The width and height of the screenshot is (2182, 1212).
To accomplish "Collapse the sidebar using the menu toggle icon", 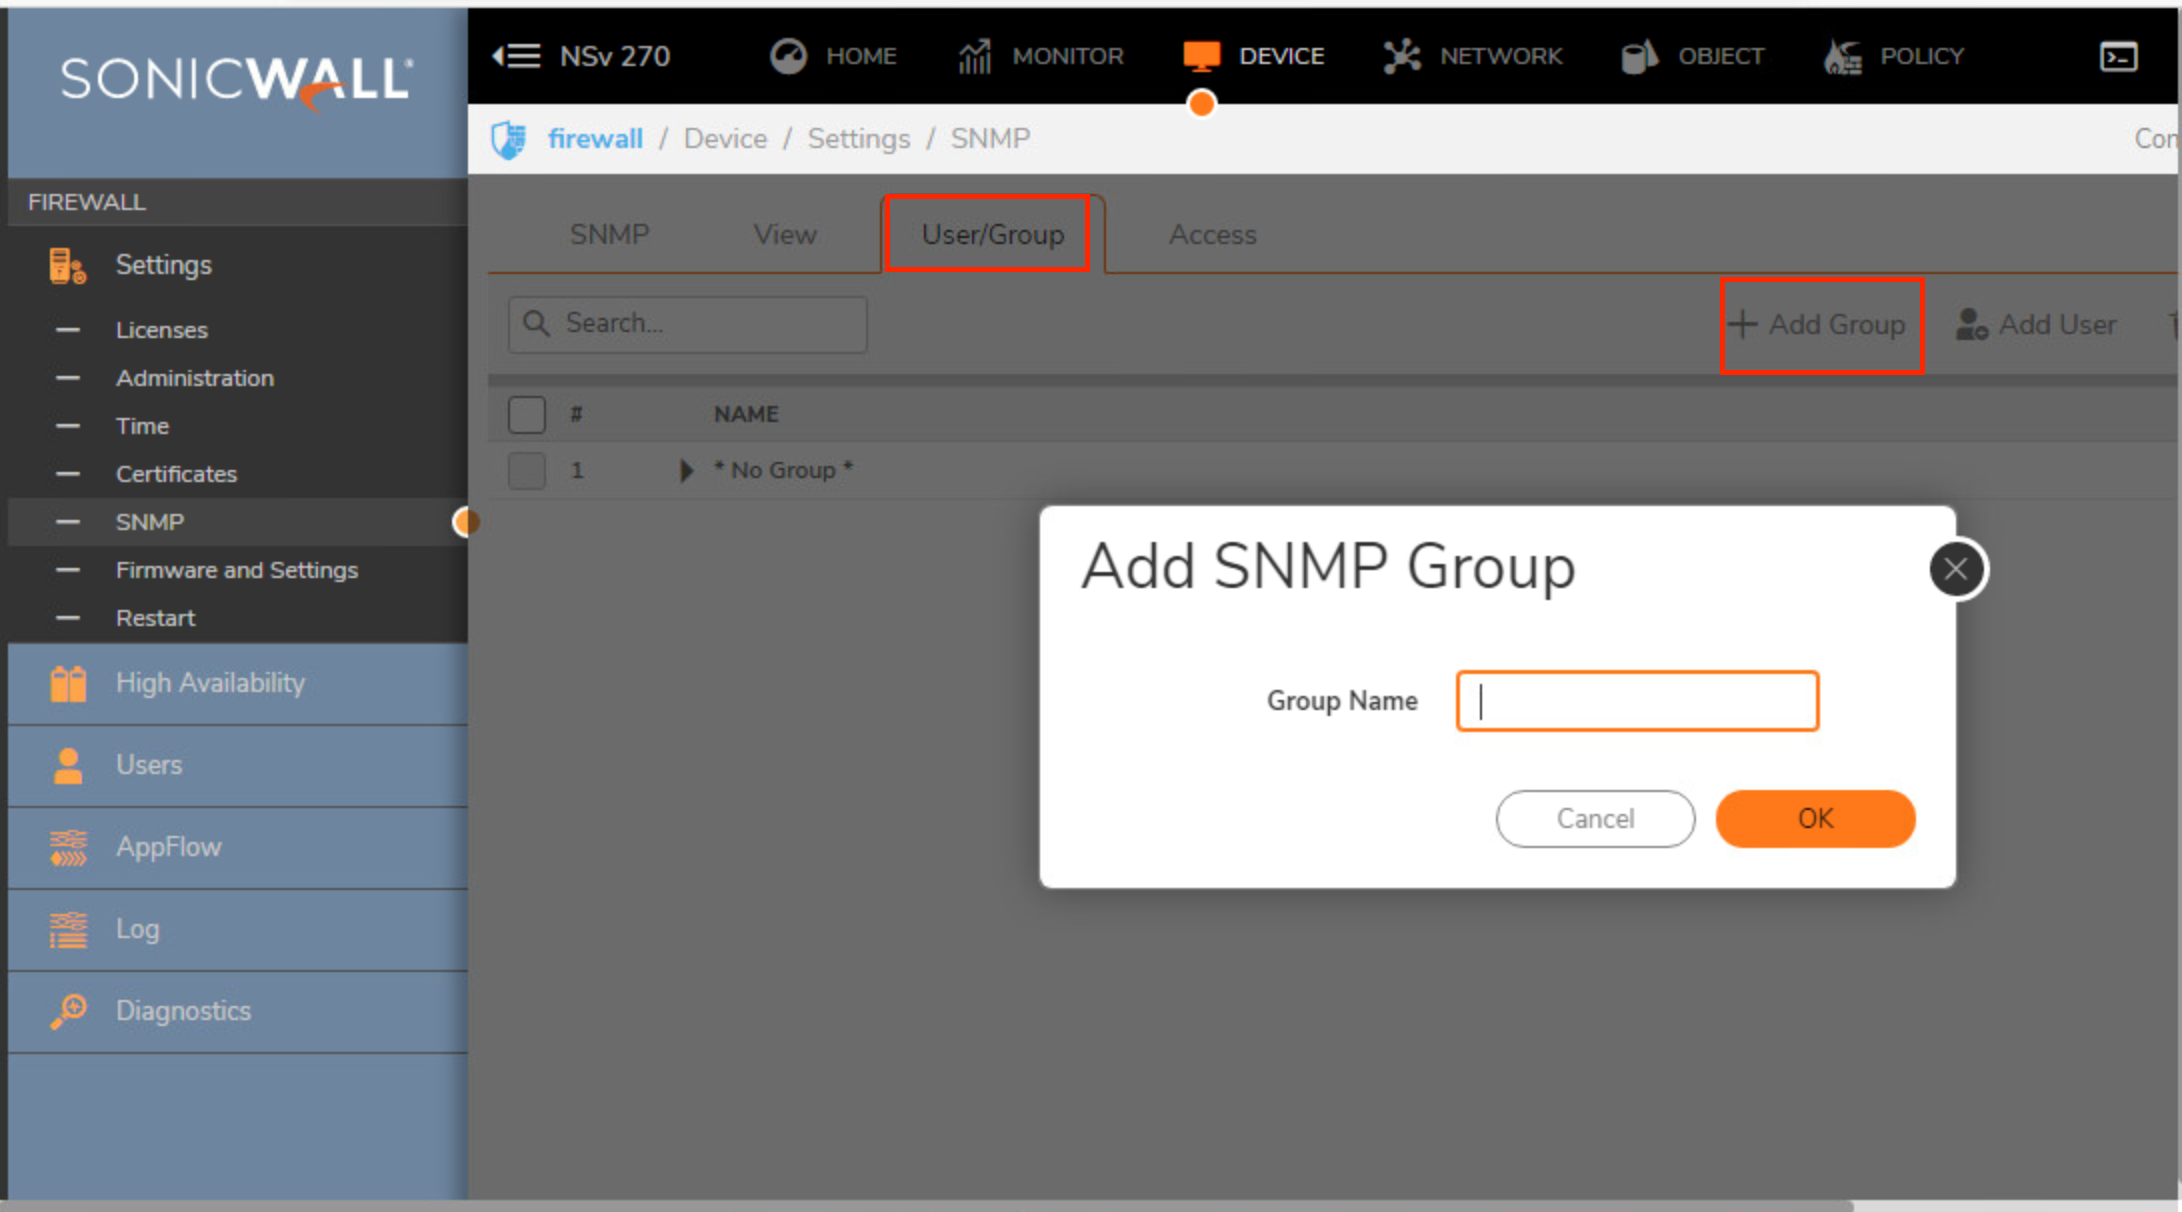I will pyautogui.click(x=516, y=56).
